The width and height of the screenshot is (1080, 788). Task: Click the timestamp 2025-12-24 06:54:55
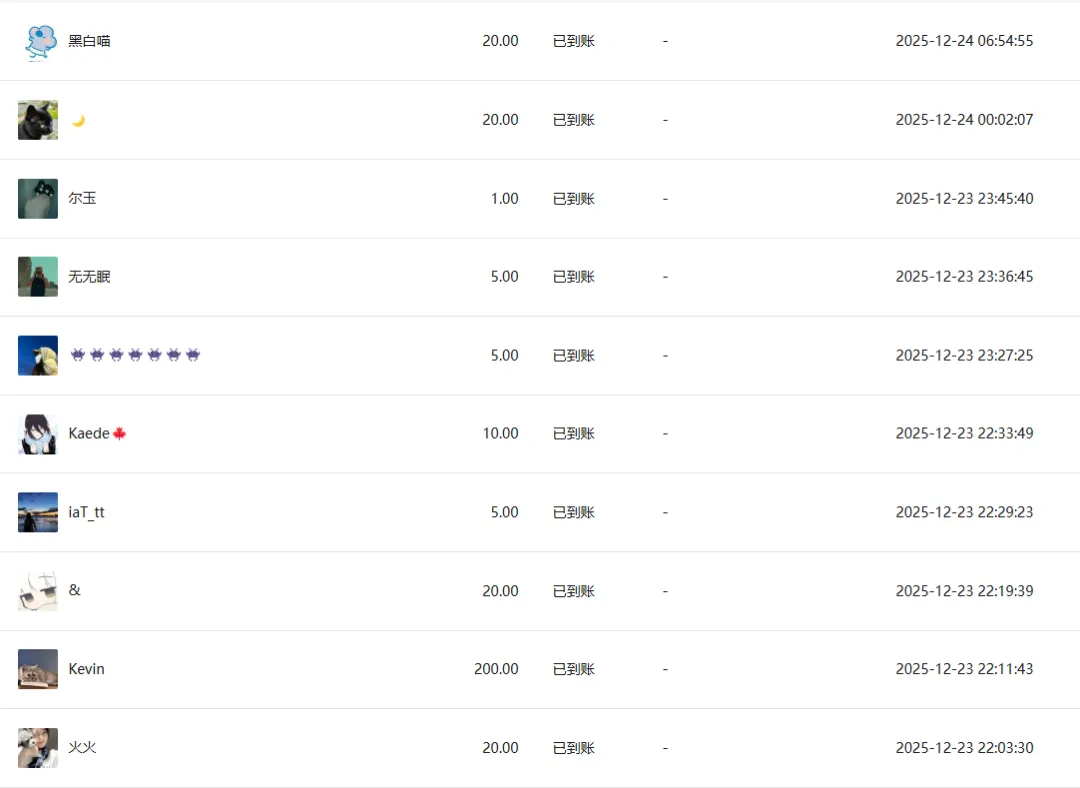coord(964,41)
